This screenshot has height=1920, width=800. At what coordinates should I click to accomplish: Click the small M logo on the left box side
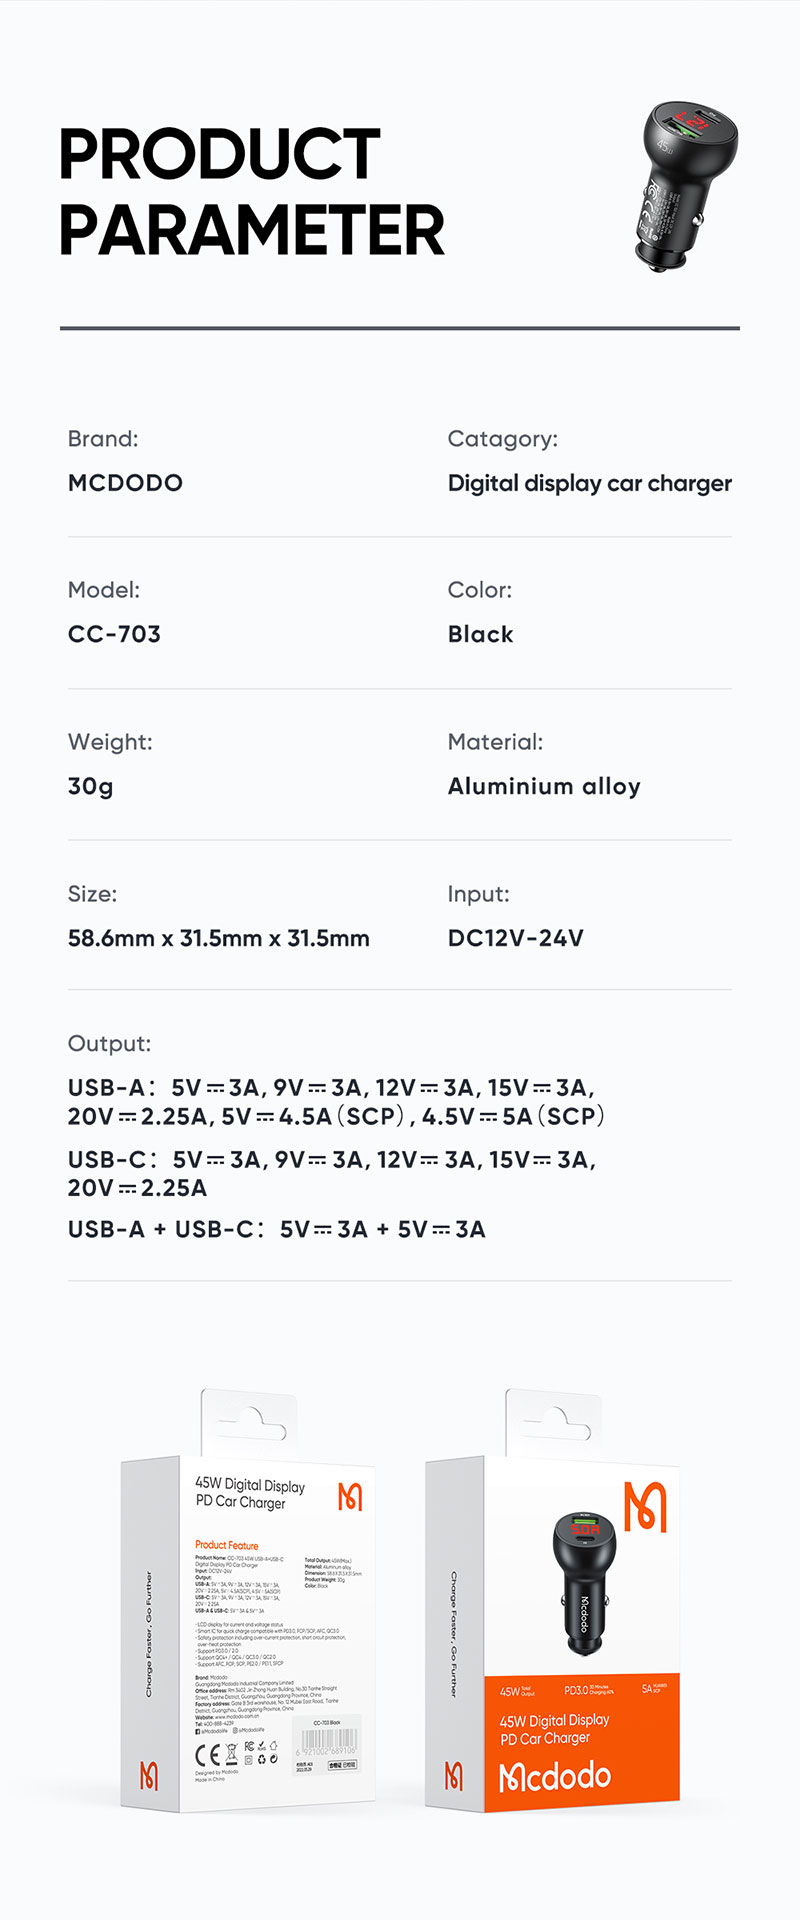click(149, 1776)
